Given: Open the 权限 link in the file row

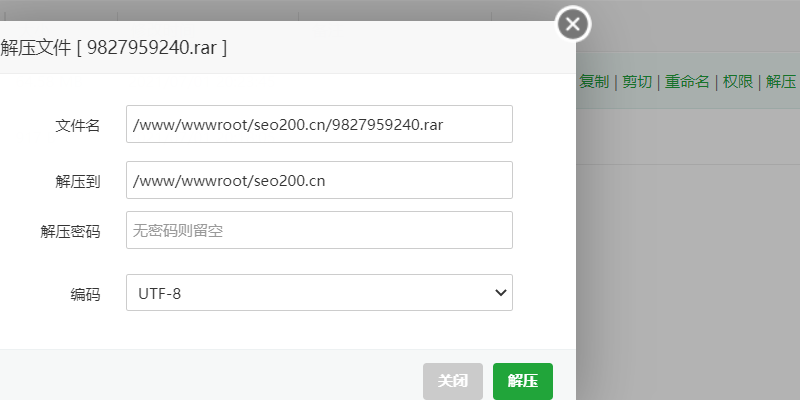Looking at the screenshot, I should pyautogui.click(x=737, y=82).
